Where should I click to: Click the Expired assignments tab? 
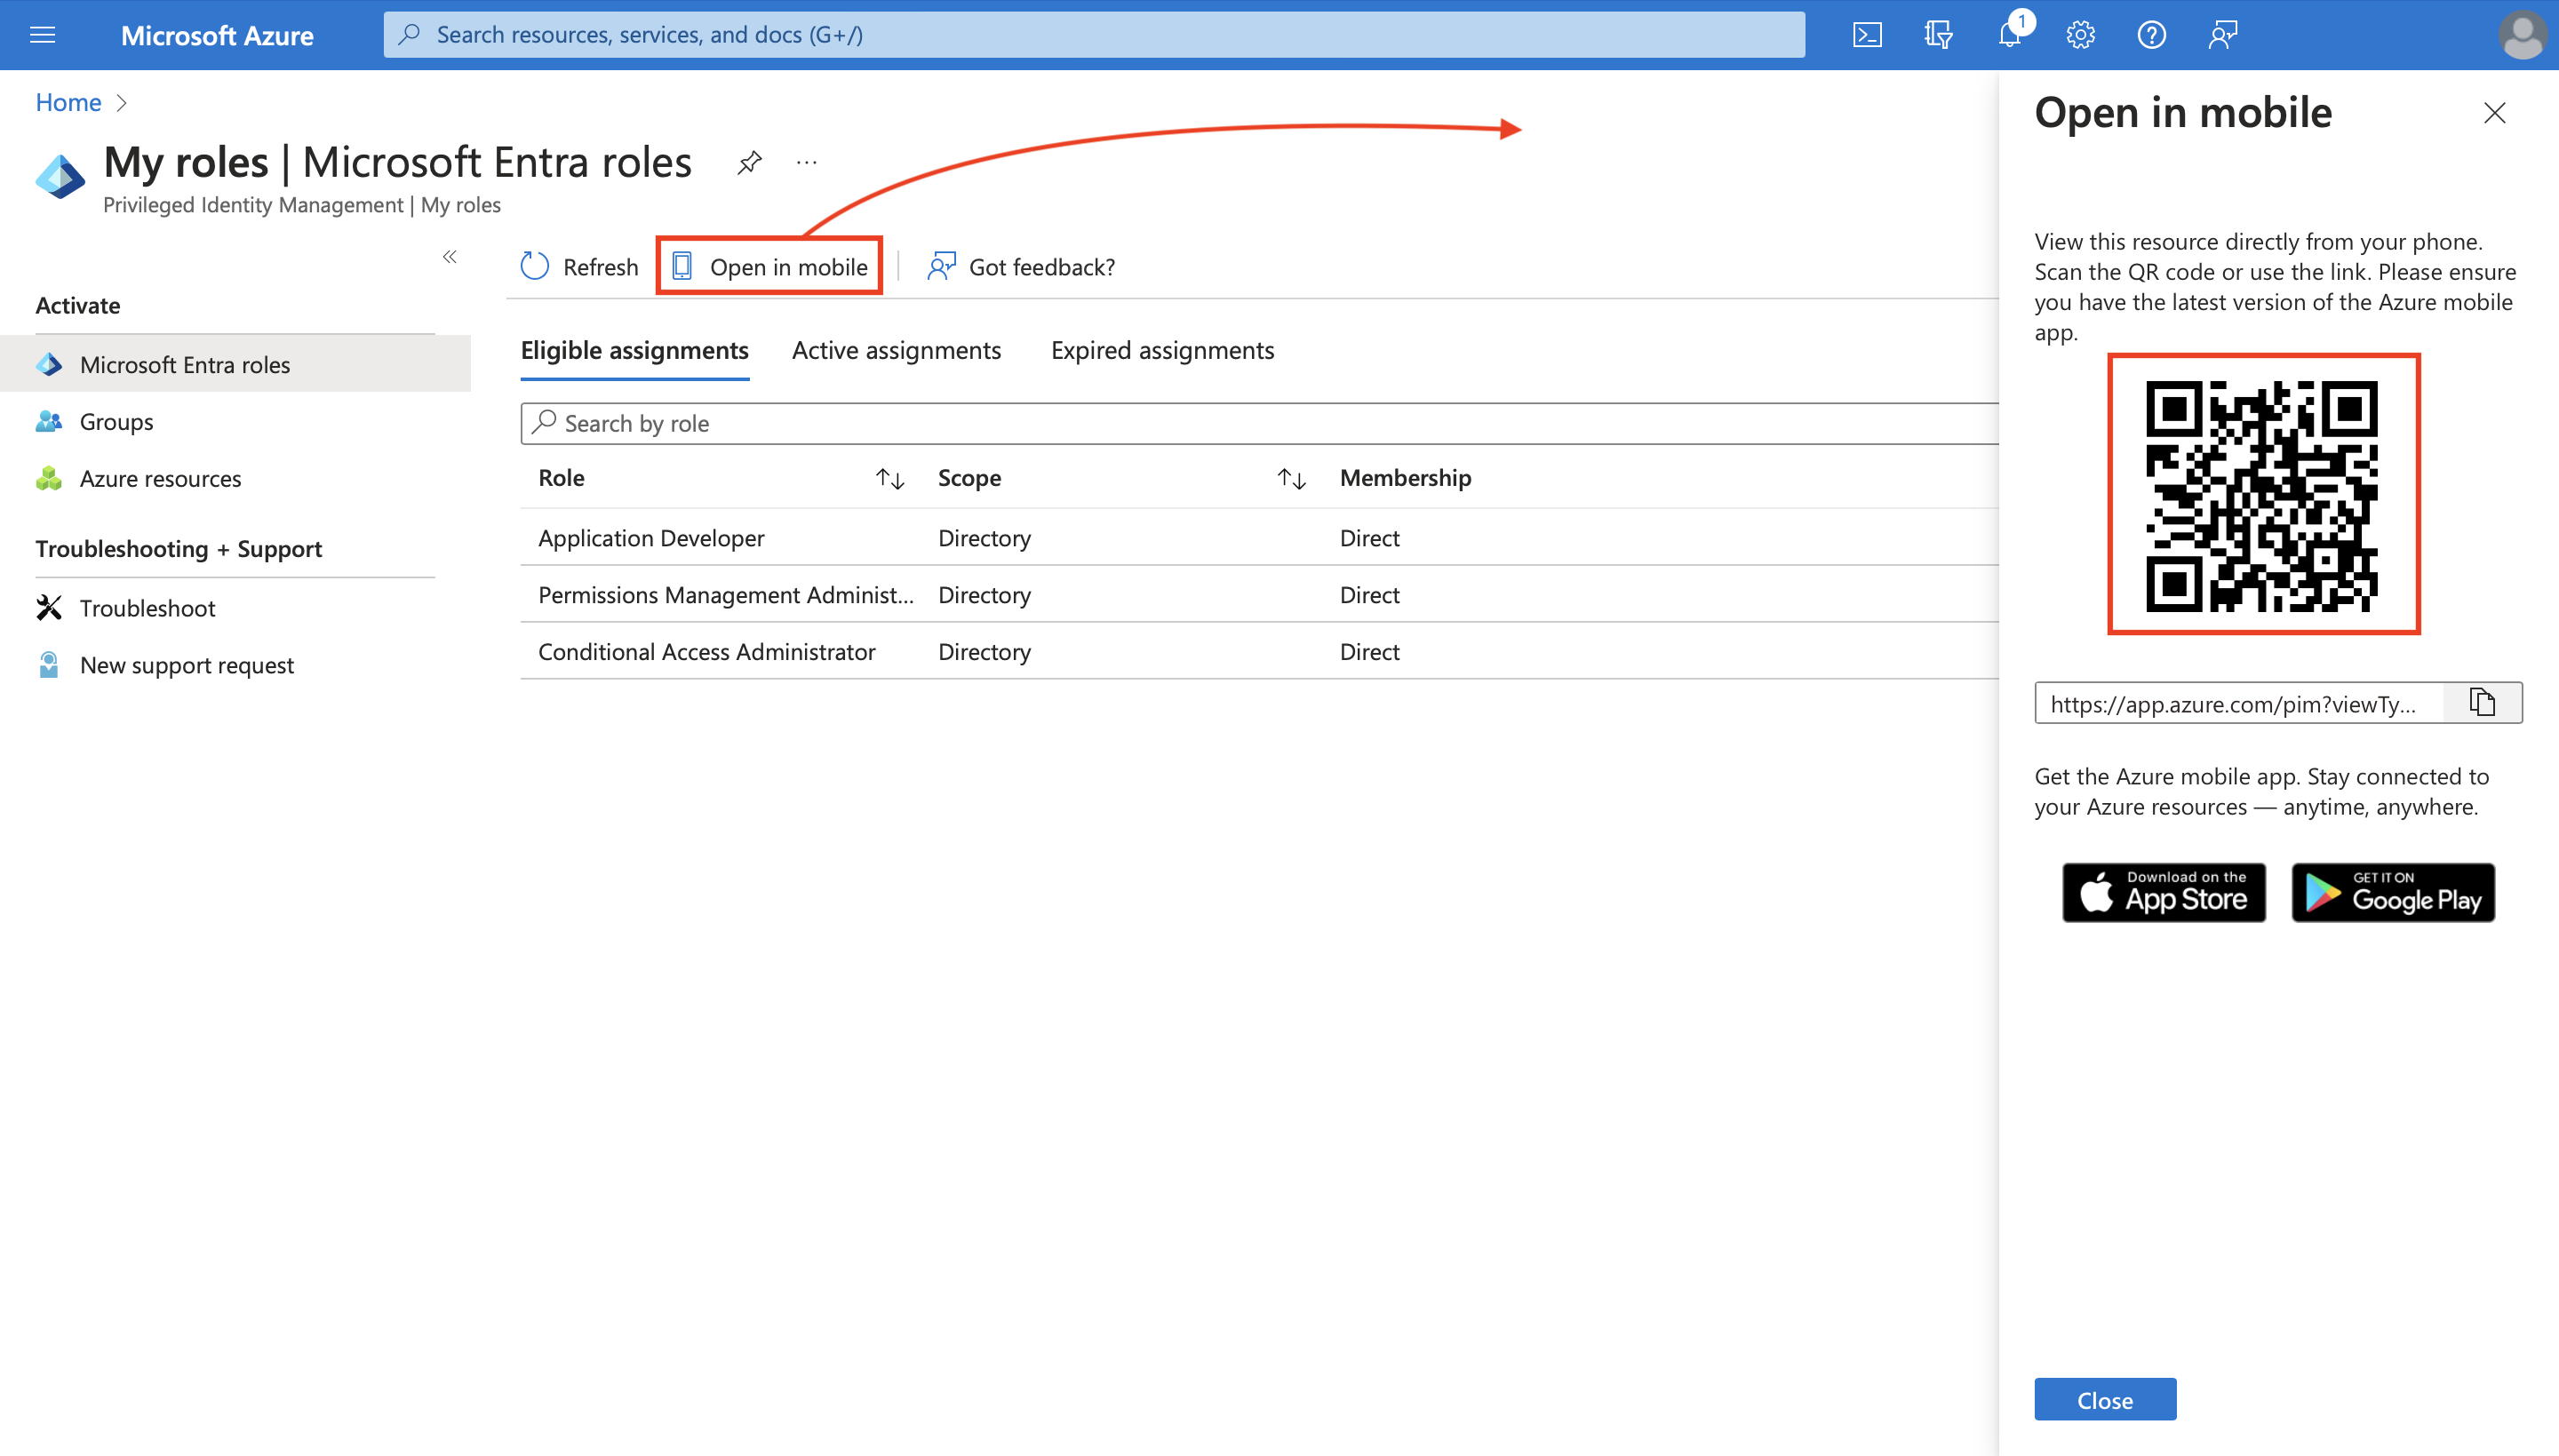tap(1163, 349)
